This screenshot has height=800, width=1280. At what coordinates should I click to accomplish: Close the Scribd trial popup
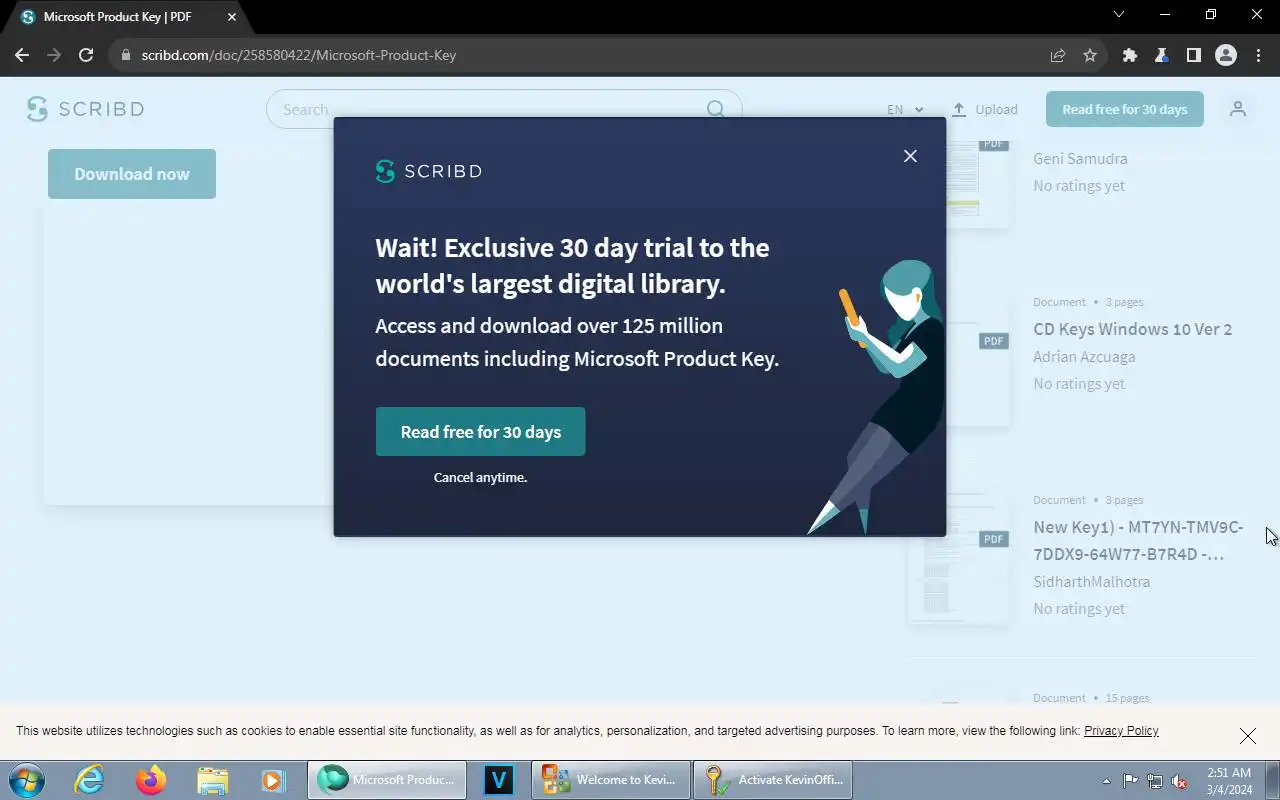click(x=910, y=156)
